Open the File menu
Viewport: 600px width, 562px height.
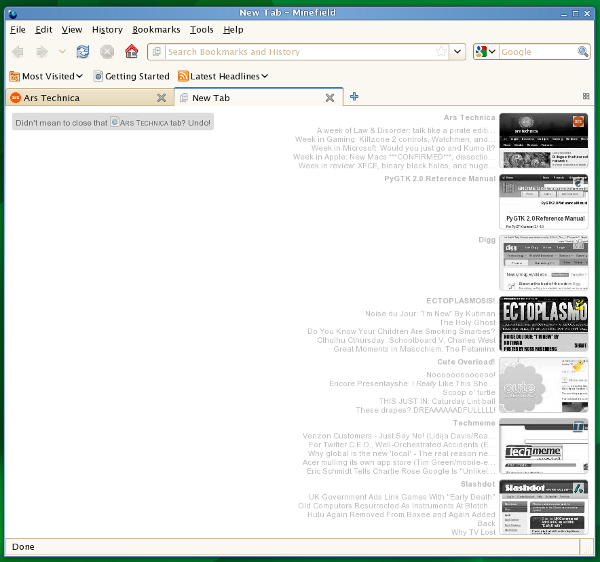[18, 30]
